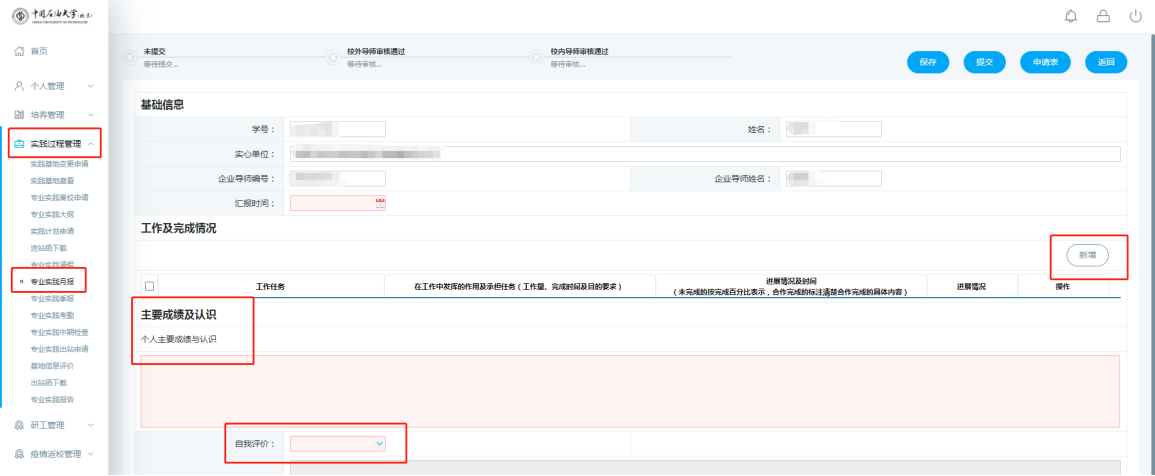Click the 保存 button

[x=928, y=62]
